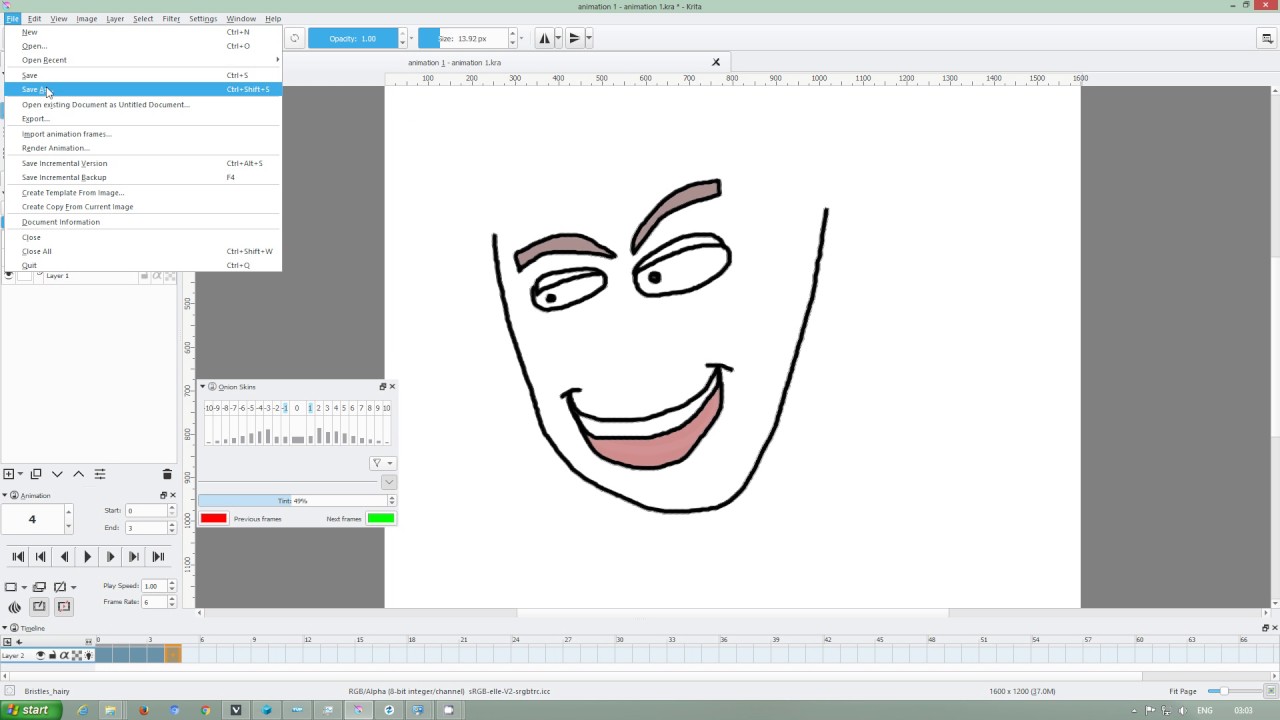Toggle Layer 2 visibility eye in timeline
1280x720 pixels.
[x=41, y=656]
